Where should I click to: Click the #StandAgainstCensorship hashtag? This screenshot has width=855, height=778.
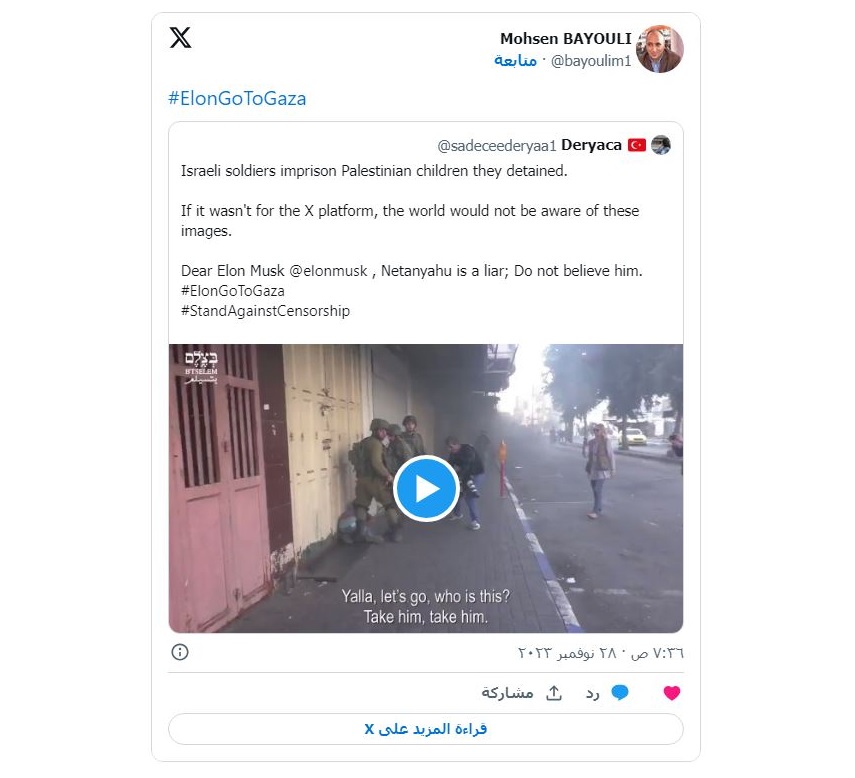tap(266, 311)
